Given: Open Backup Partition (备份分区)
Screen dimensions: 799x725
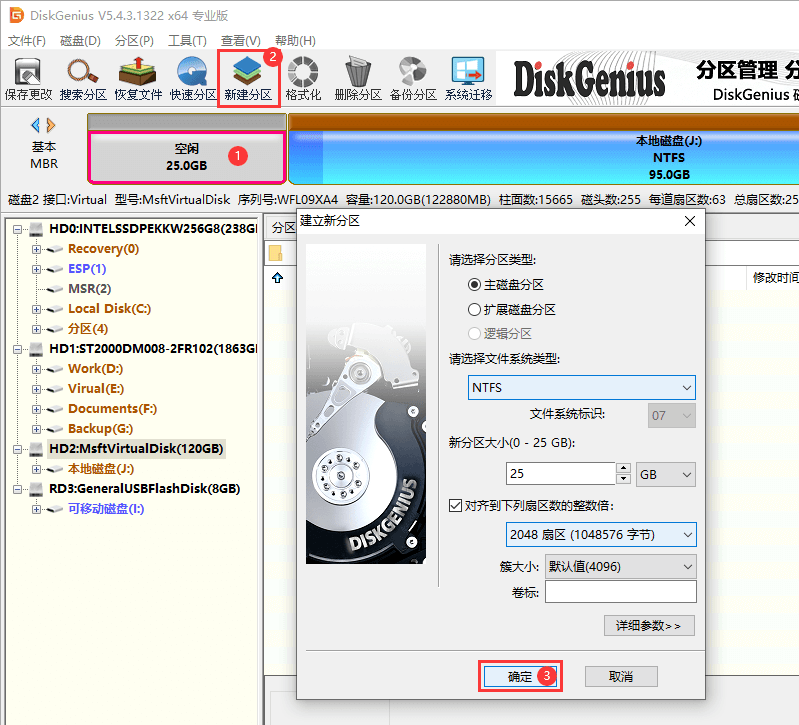Looking at the screenshot, I should click(413, 78).
